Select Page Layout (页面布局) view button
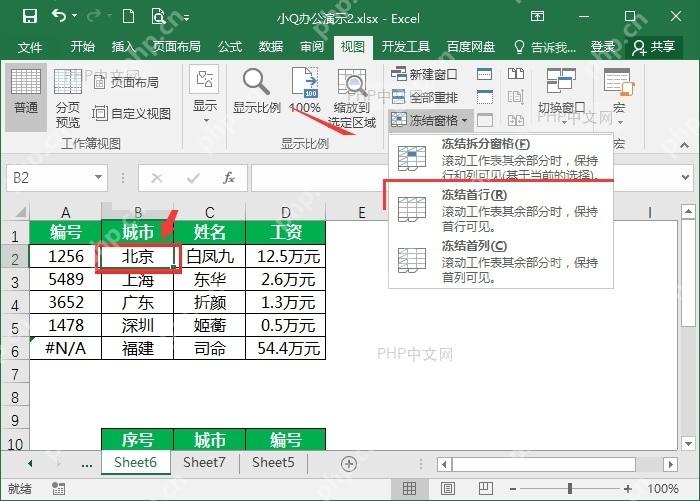700x501 pixels. (126, 82)
